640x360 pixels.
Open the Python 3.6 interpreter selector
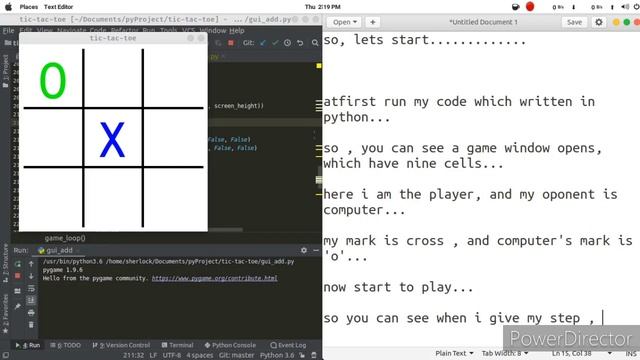pyautogui.click(x=277, y=356)
